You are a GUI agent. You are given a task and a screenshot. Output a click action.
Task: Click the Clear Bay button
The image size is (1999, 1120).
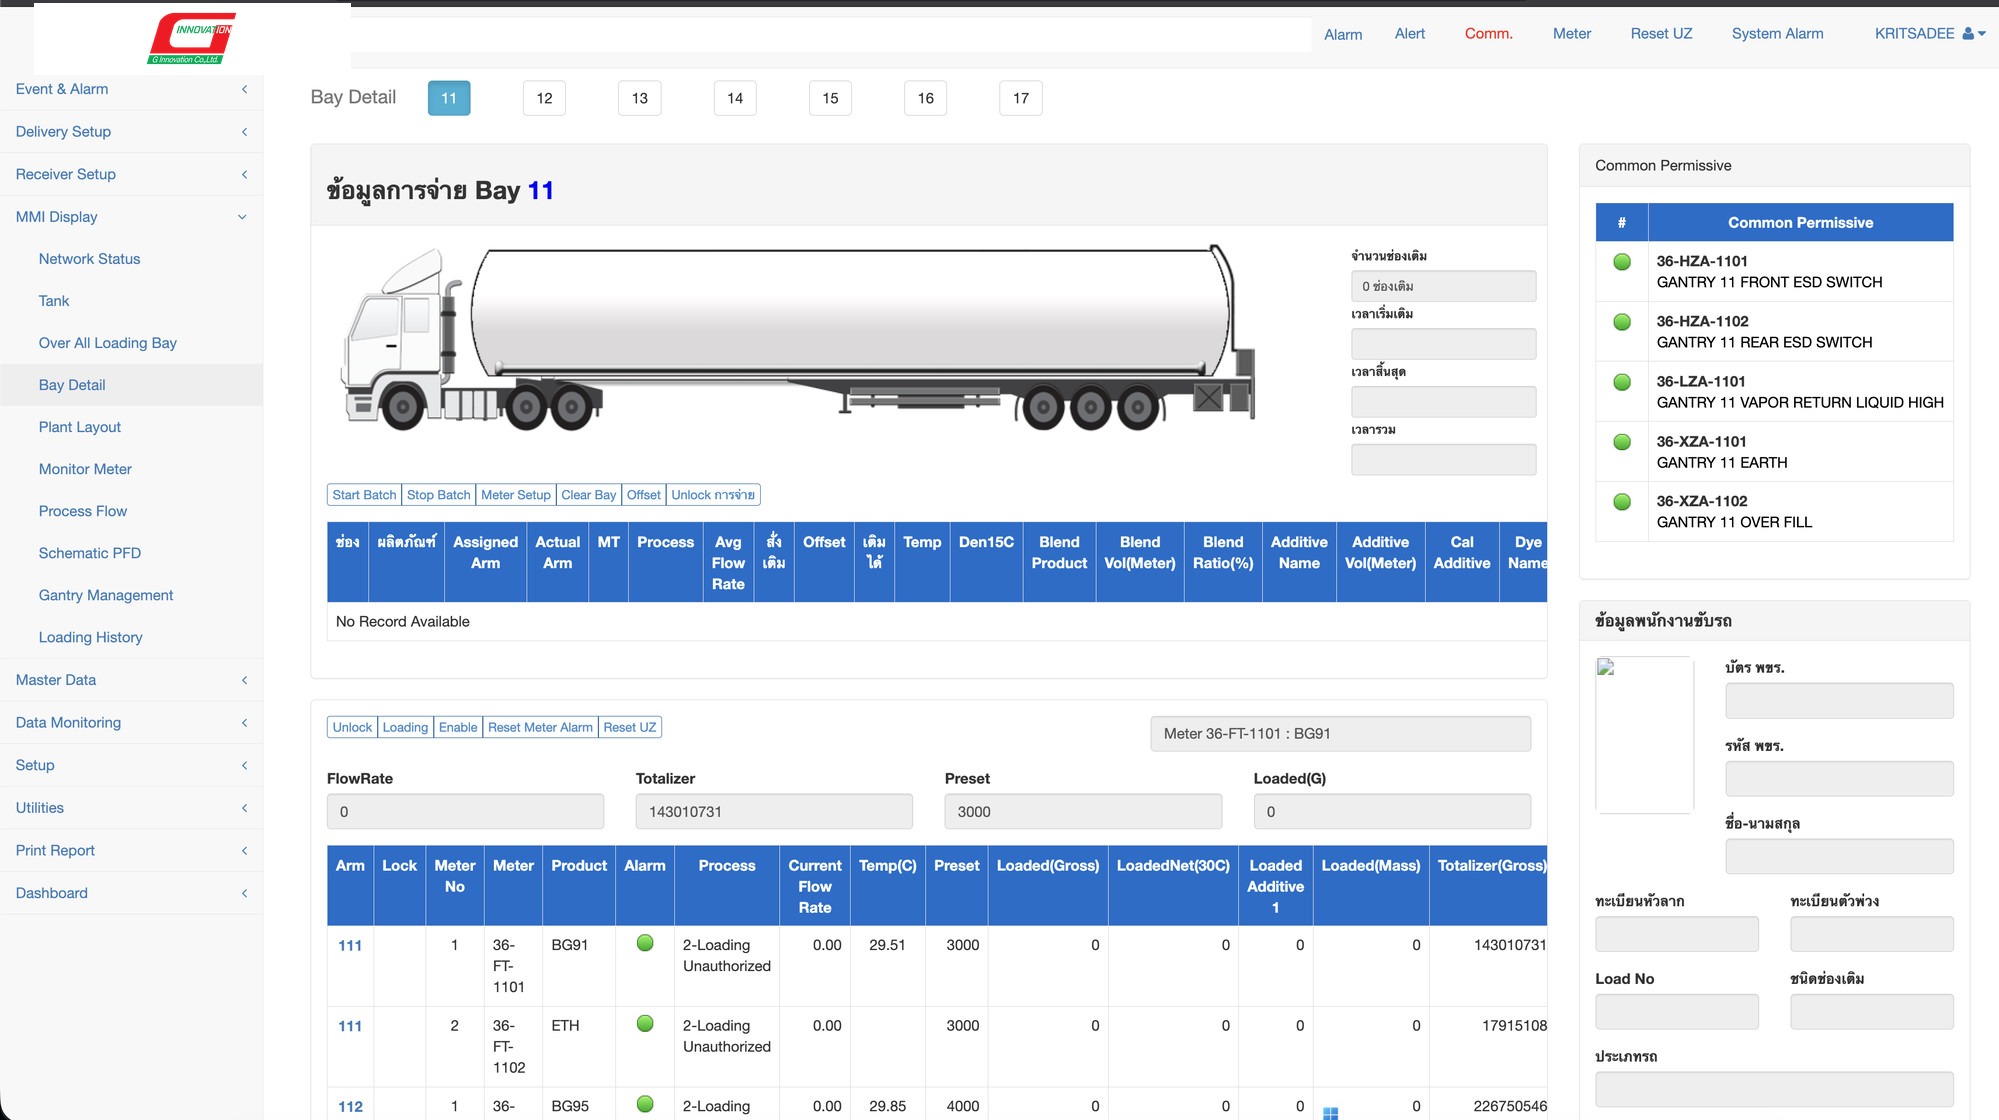tap(588, 495)
